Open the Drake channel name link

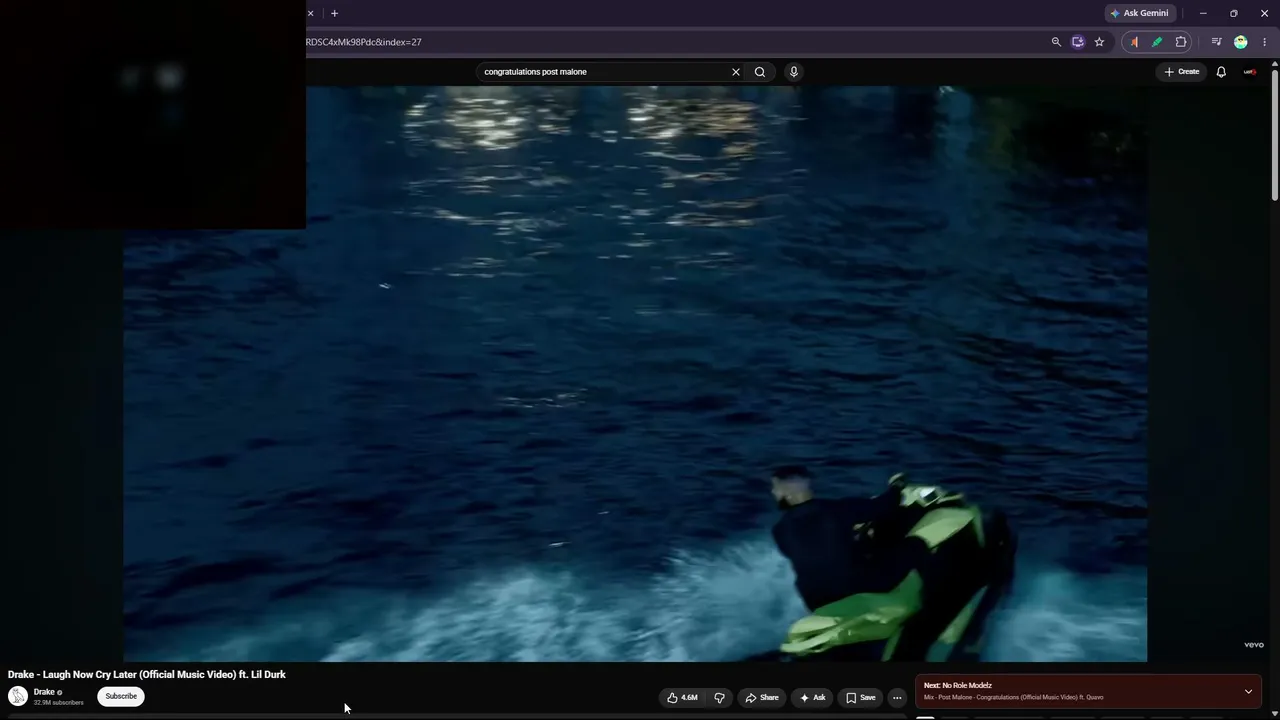click(x=44, y=692)
